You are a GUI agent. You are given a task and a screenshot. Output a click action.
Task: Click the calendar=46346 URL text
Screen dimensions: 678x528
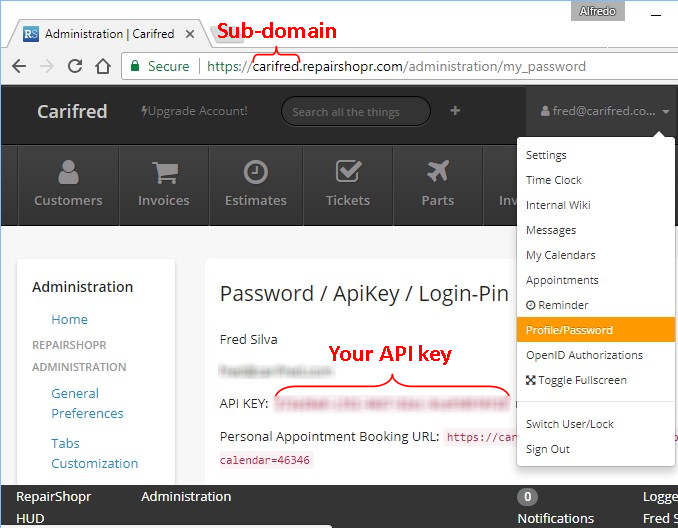point(265,460)
